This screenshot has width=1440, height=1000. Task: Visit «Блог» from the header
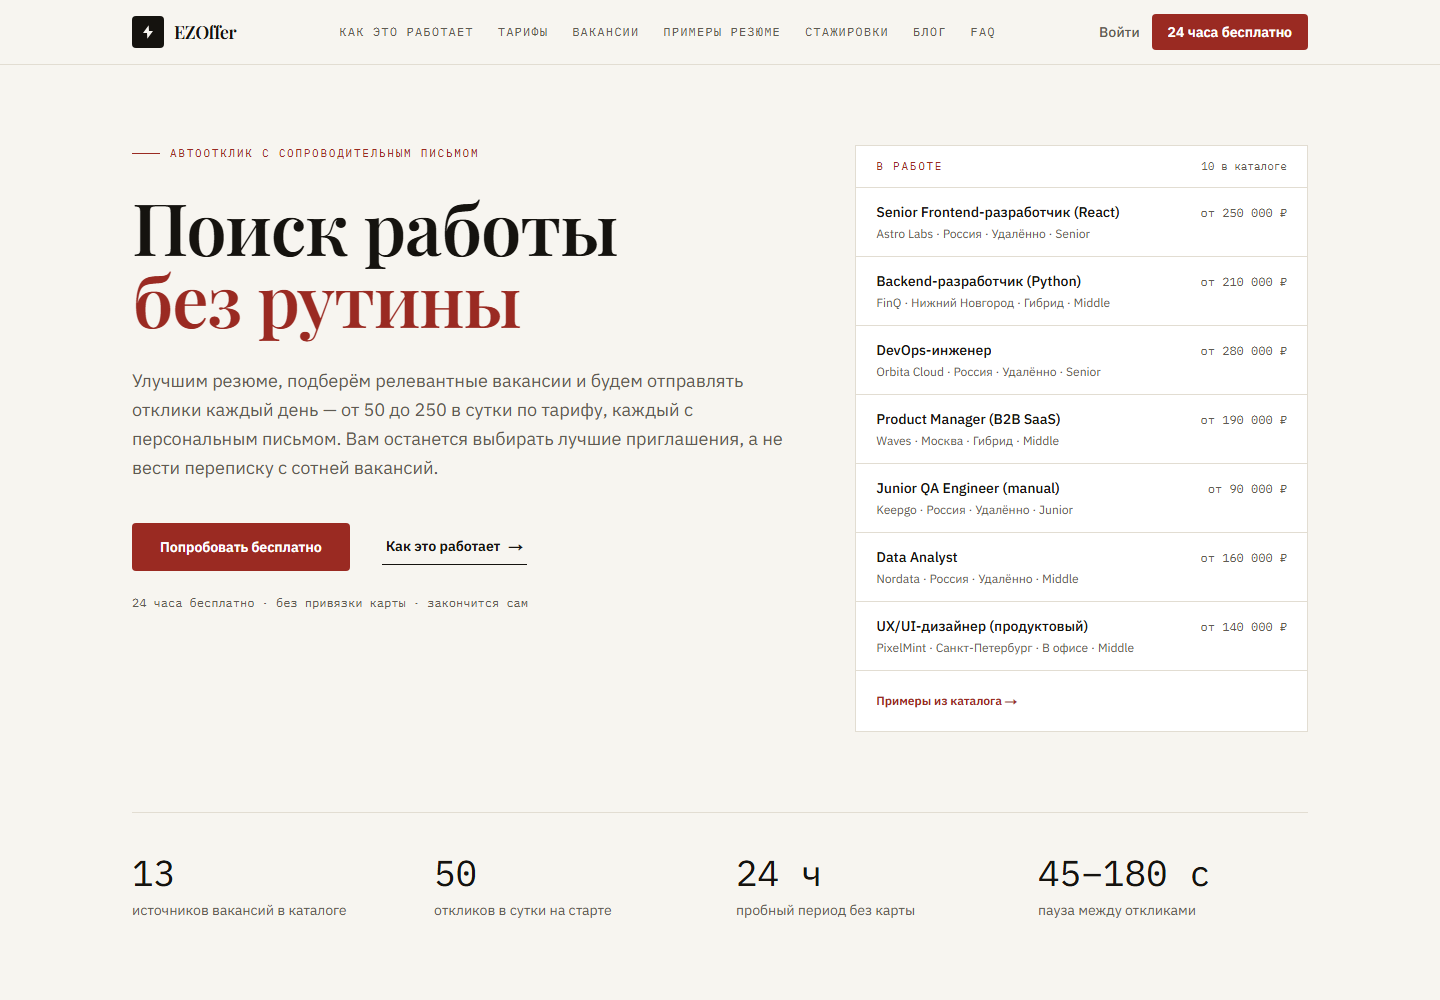[x=929, y=32]
